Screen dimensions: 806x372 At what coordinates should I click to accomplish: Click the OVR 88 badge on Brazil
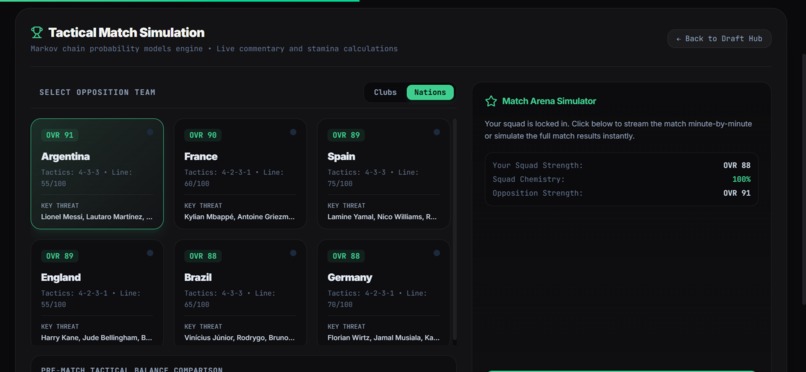(x=203, y=256)
